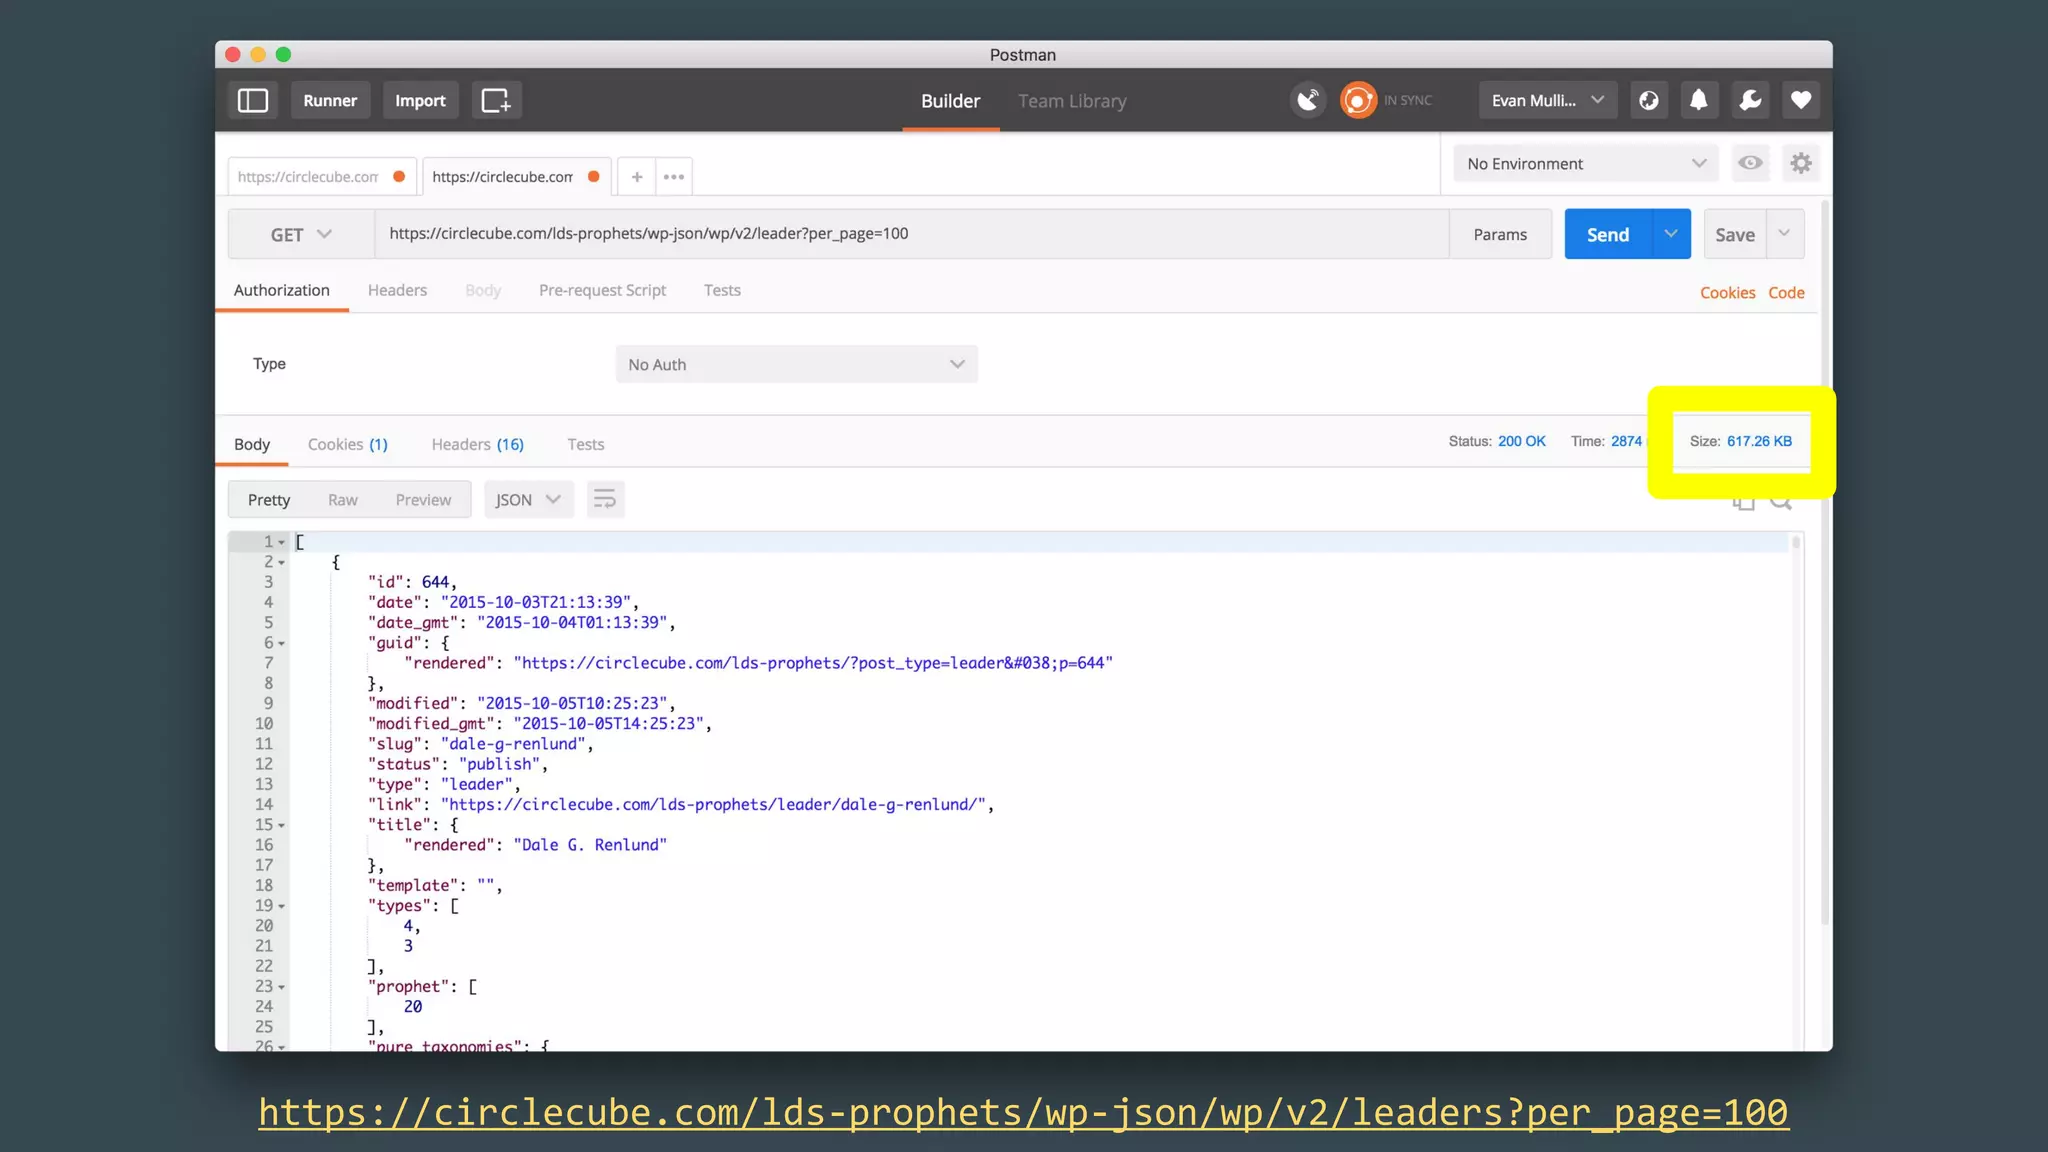Click the slug value "dale-g-renlund"
The image size is (2048, 1152).
[x=513, y=743]
